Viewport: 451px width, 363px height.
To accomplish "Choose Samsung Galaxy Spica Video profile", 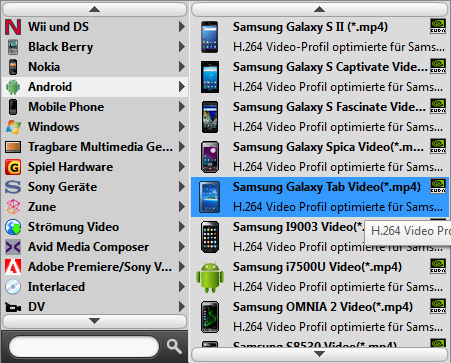I will 320,157.
